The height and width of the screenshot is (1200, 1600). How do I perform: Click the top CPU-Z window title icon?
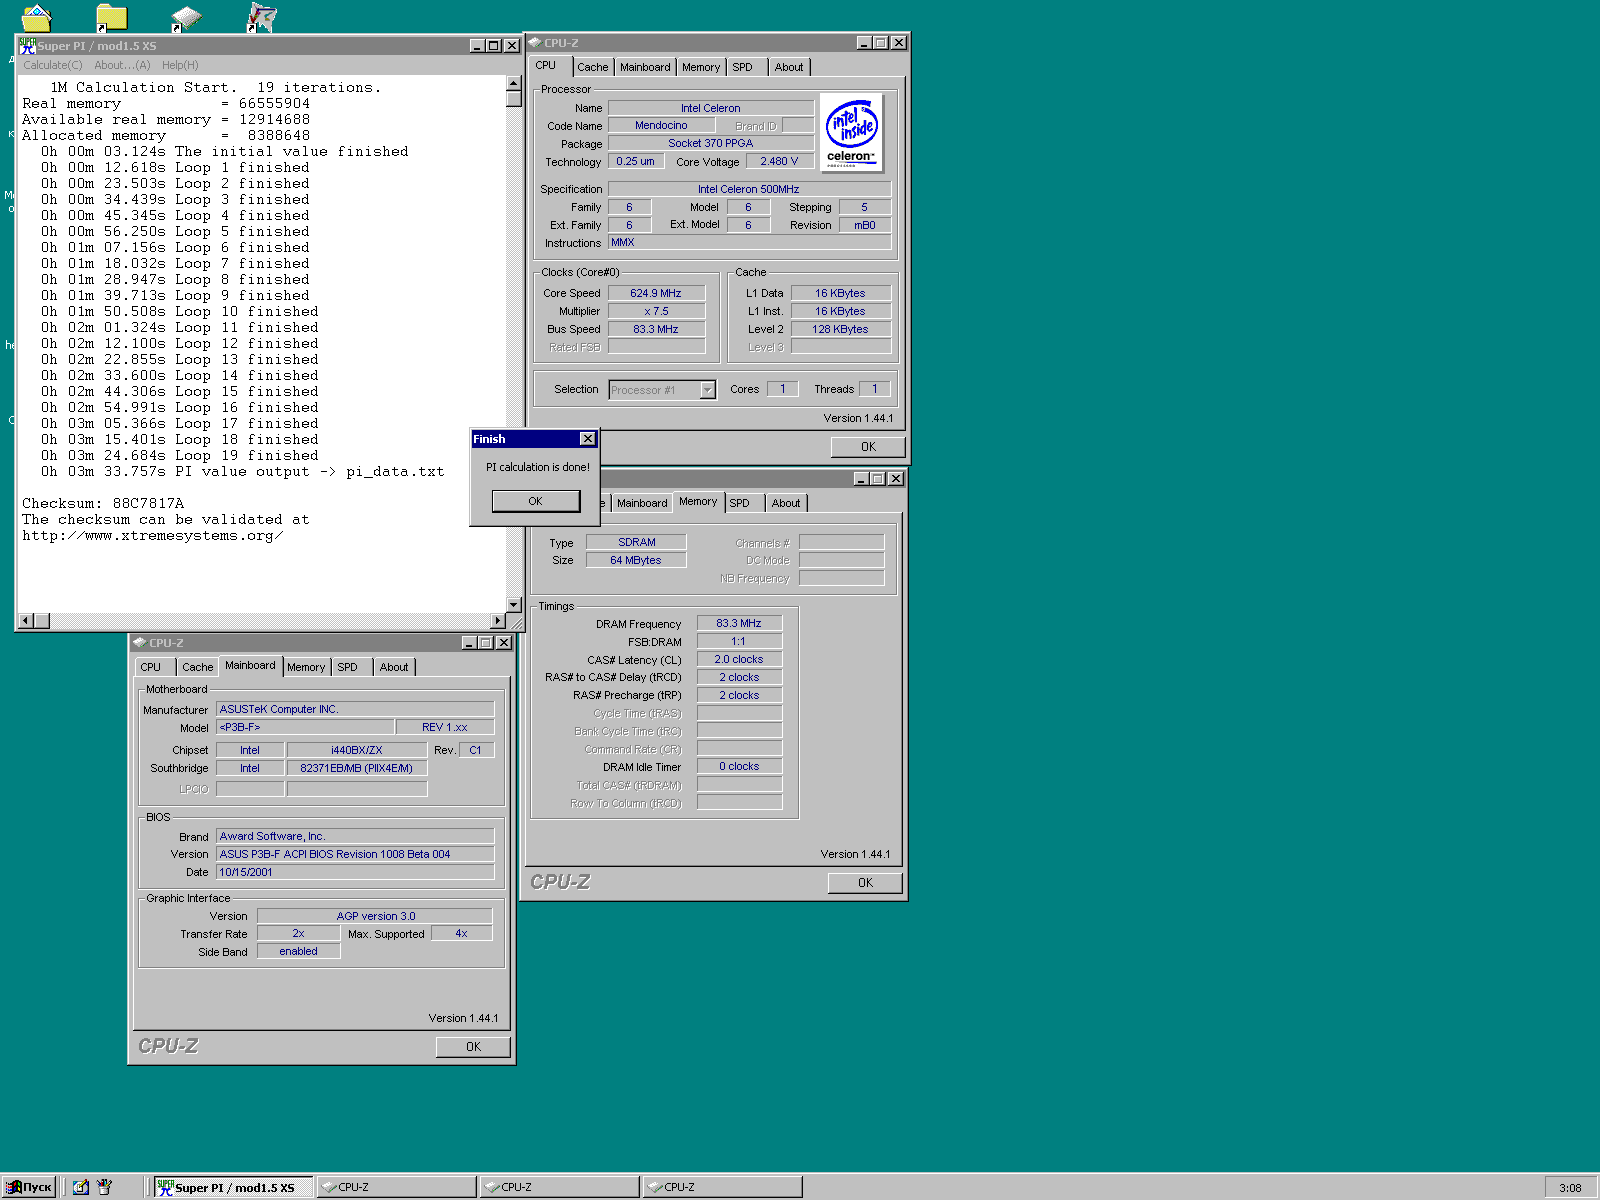pyautogui.click(x=535, y=43)
